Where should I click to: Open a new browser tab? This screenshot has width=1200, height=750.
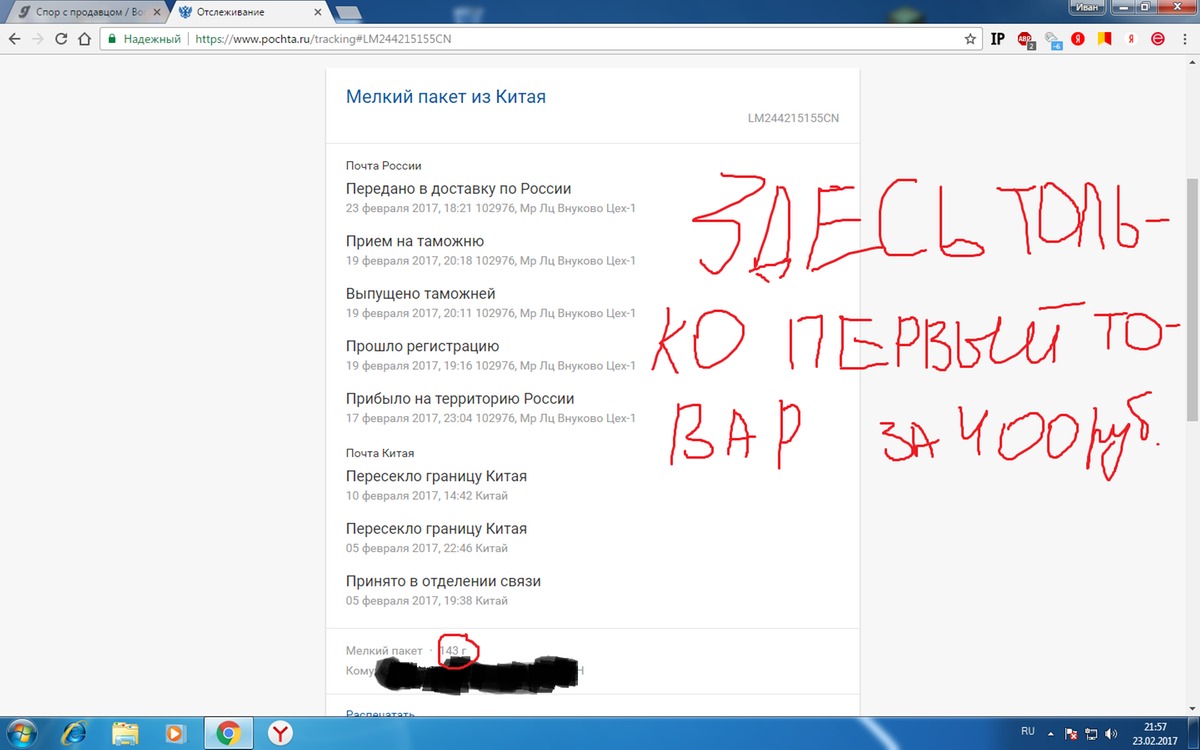pos(349,12)
